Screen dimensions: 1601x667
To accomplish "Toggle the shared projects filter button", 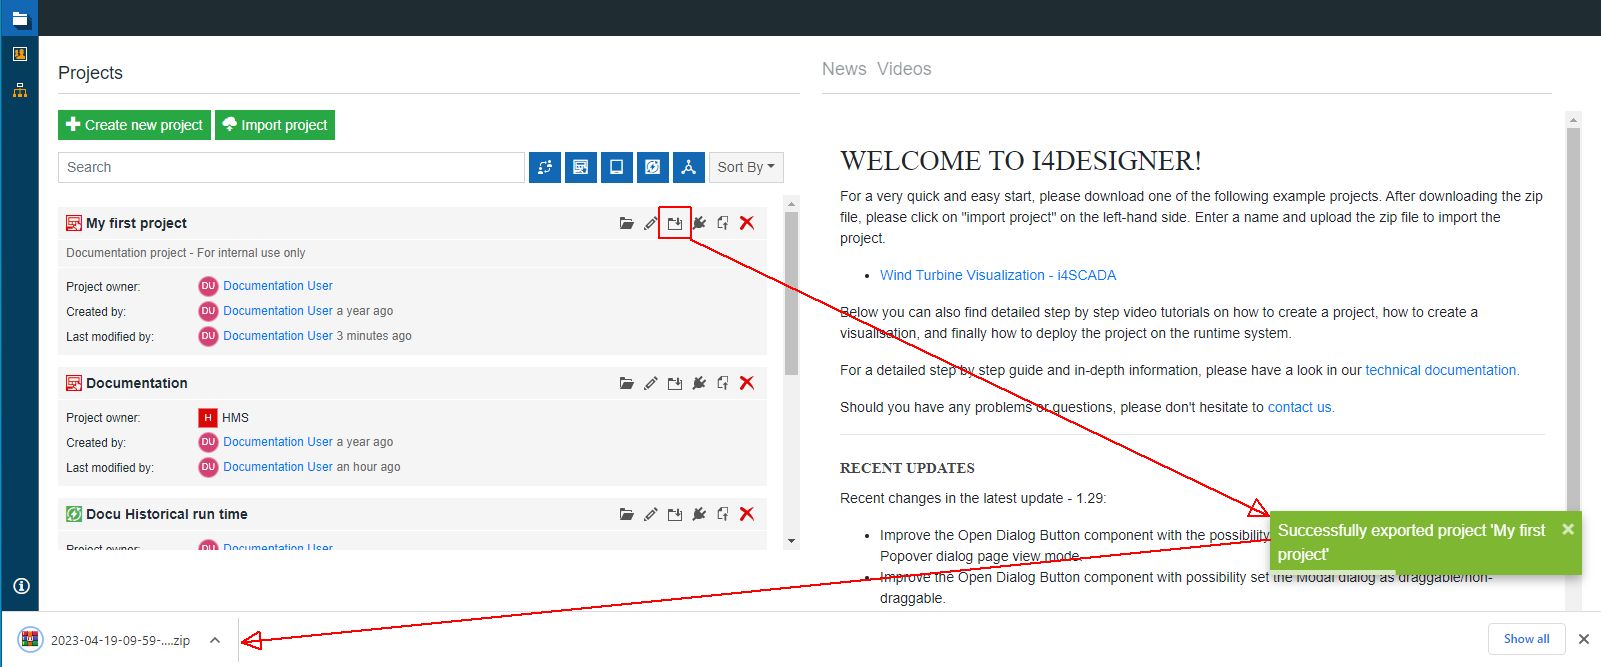I will (x=545, y=167).
